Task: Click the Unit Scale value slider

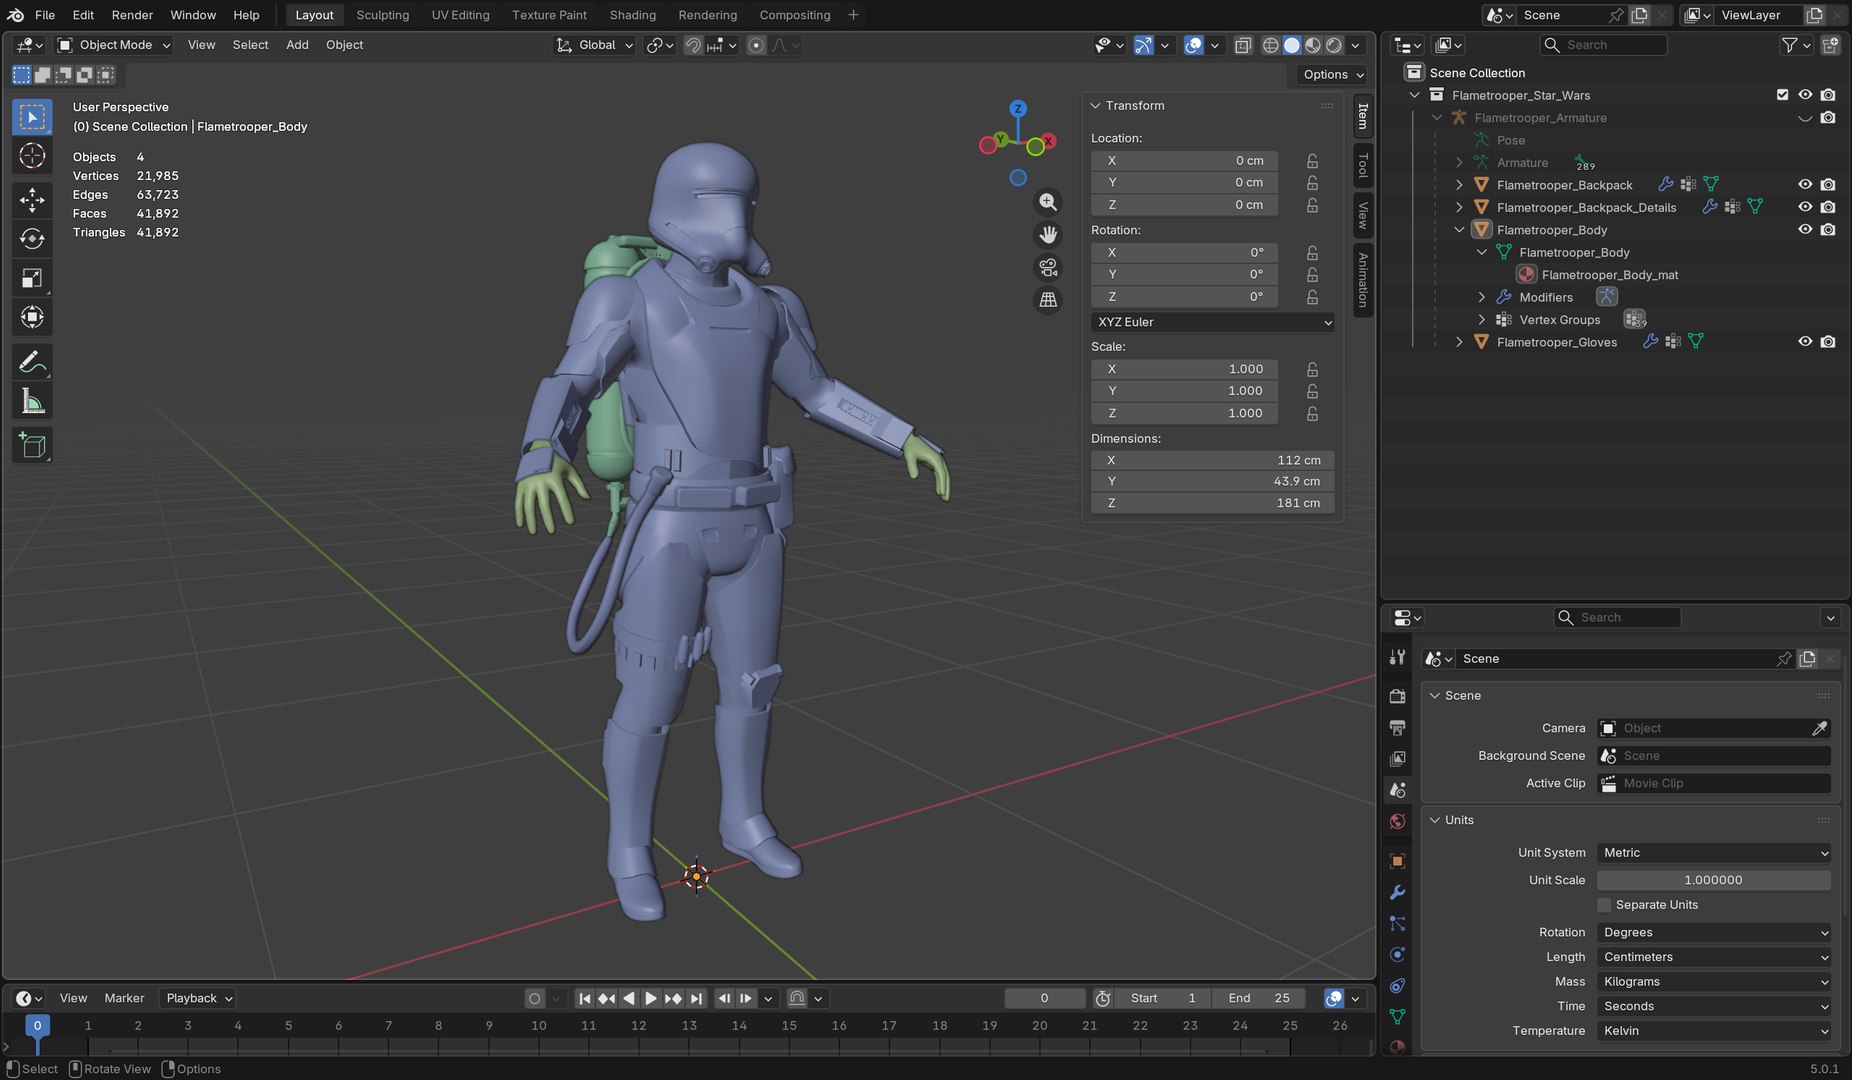Action: pos(1714,880)
